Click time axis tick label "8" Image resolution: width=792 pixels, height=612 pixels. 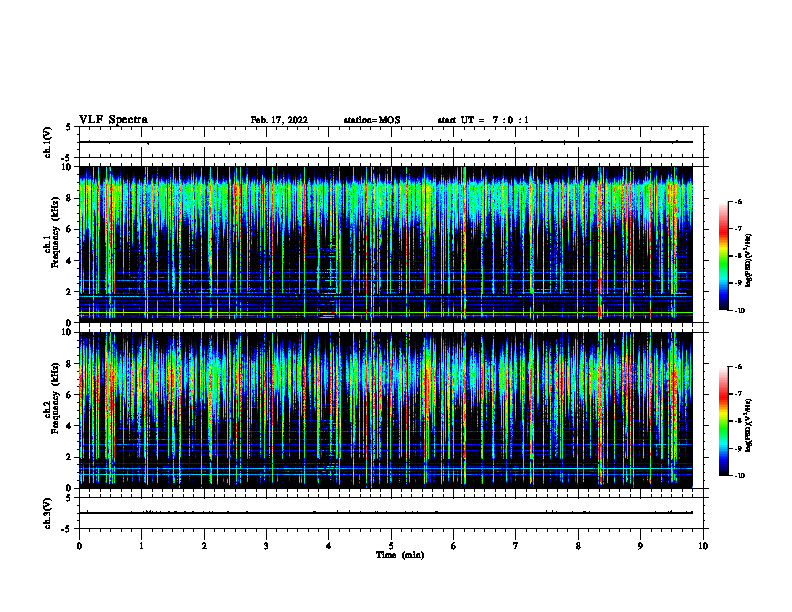(578, 546)
